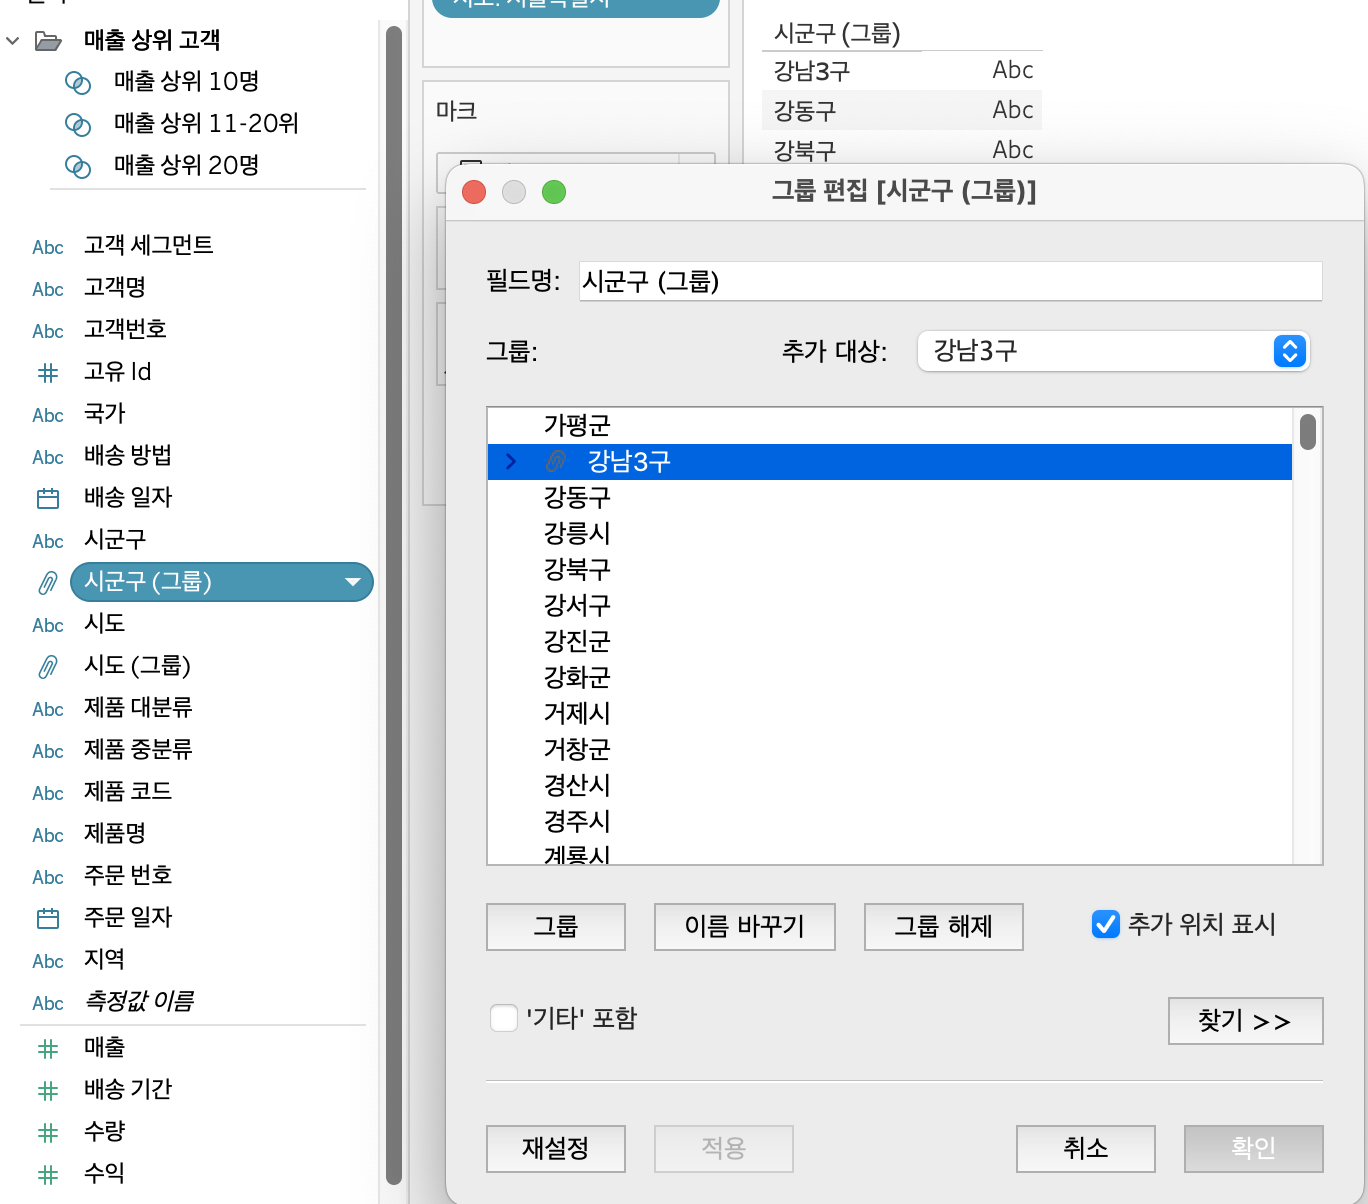Image resolution: width=1368 pixels, height=1204 pixels.
Task: Select 가평군 in the group list
Action: (890, 425)
